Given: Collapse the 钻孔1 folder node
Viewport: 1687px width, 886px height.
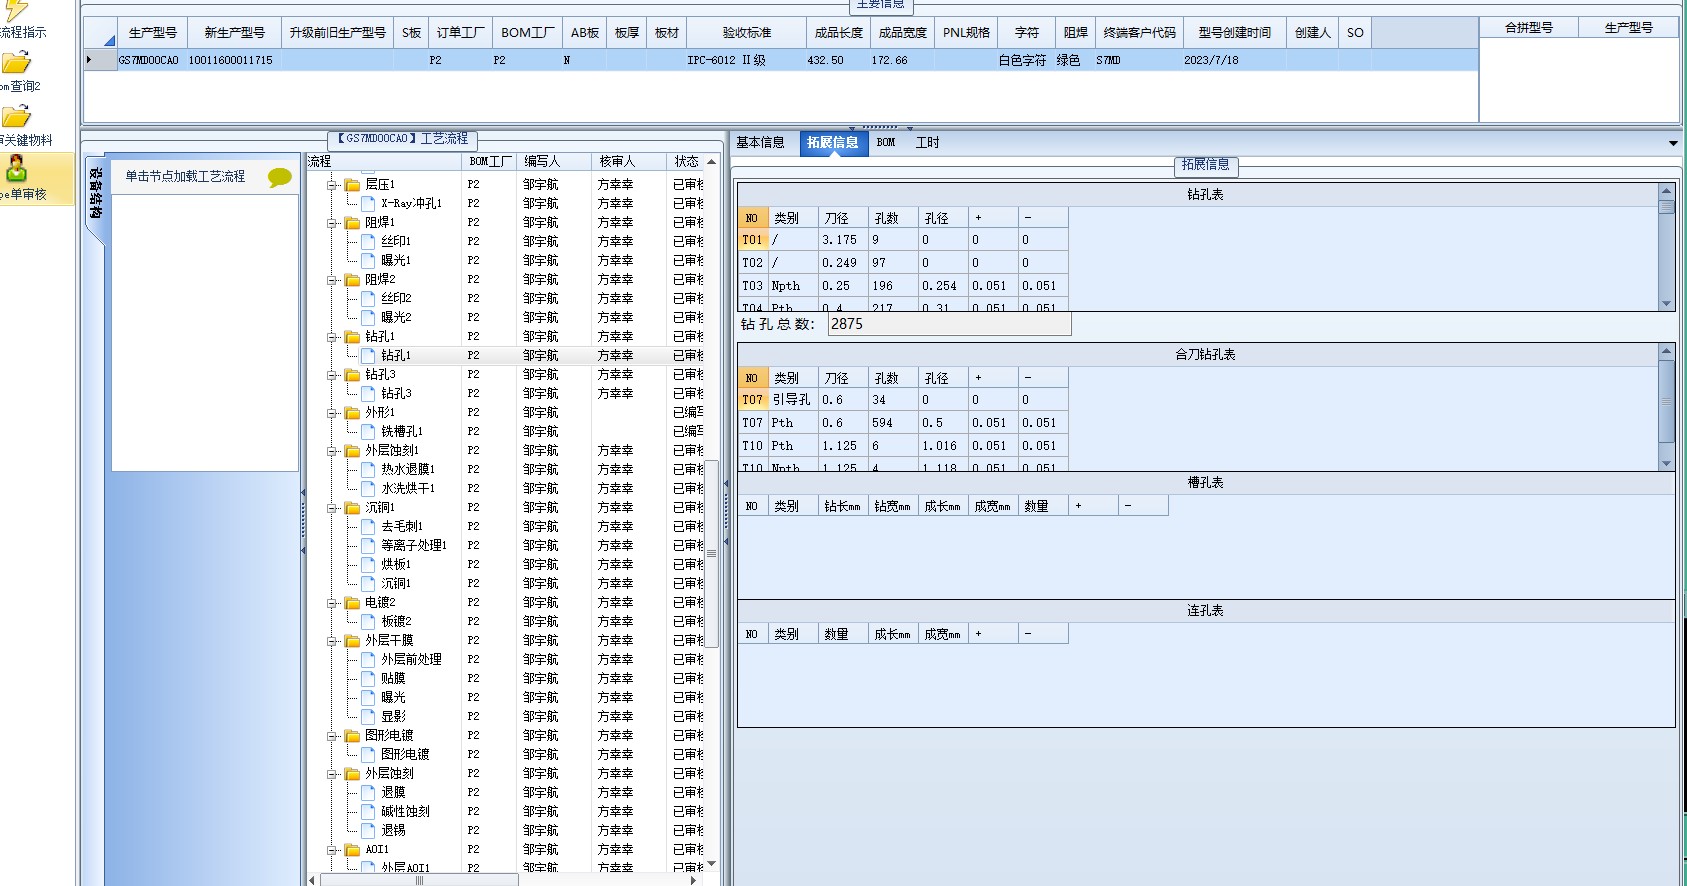Looking at the screenshot, I should point(331,337).
